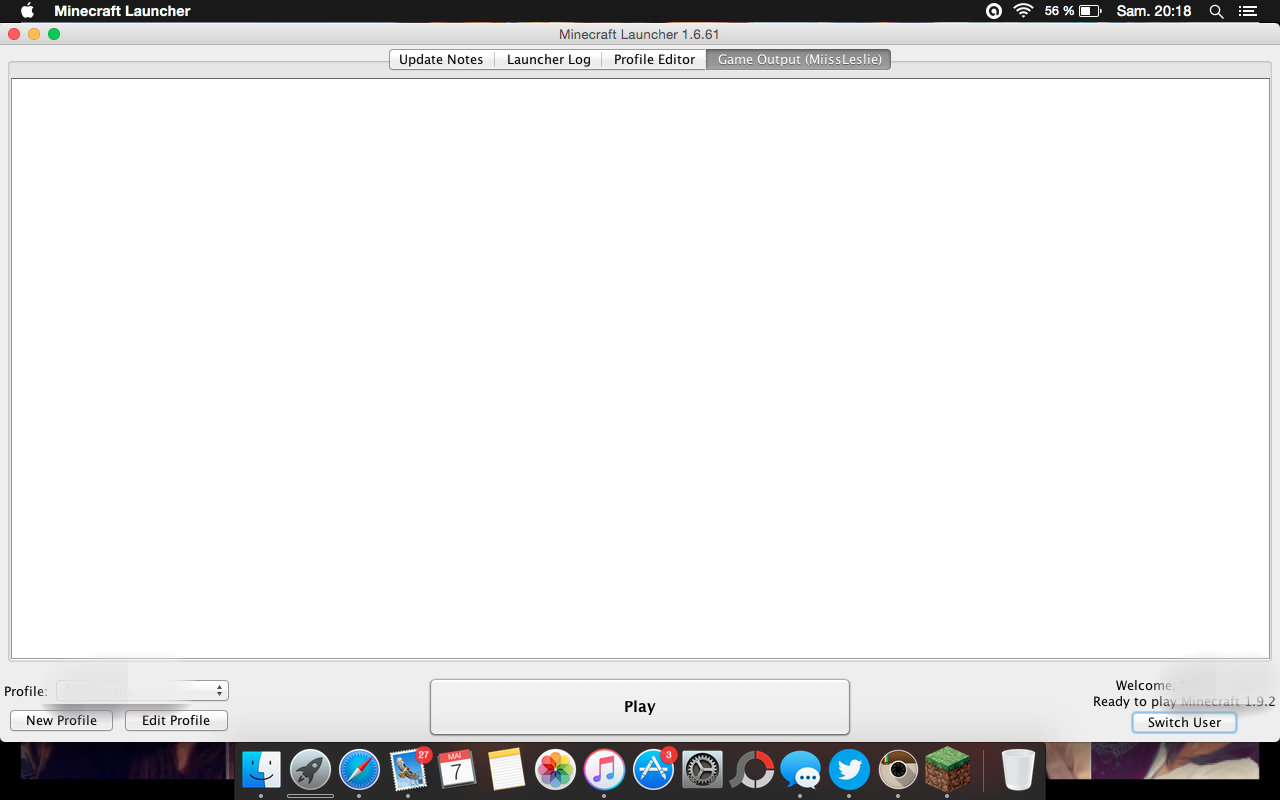Screen dimensions: 1280x800
Task: Click the battery status icon
Action: [1091, 11]
